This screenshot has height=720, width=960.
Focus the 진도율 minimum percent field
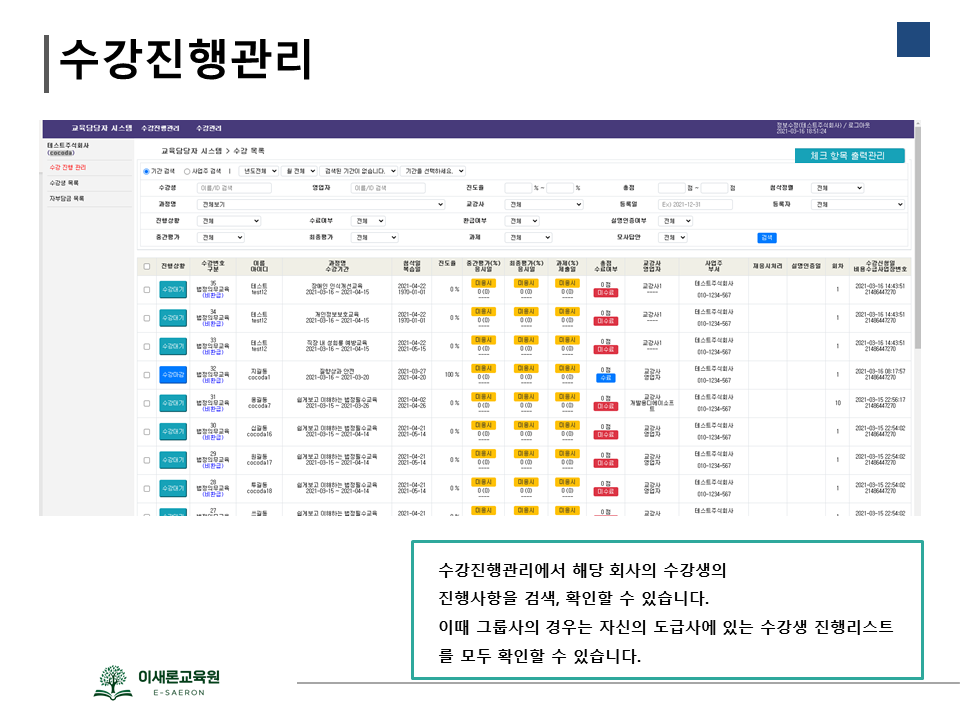pos(518,188)
